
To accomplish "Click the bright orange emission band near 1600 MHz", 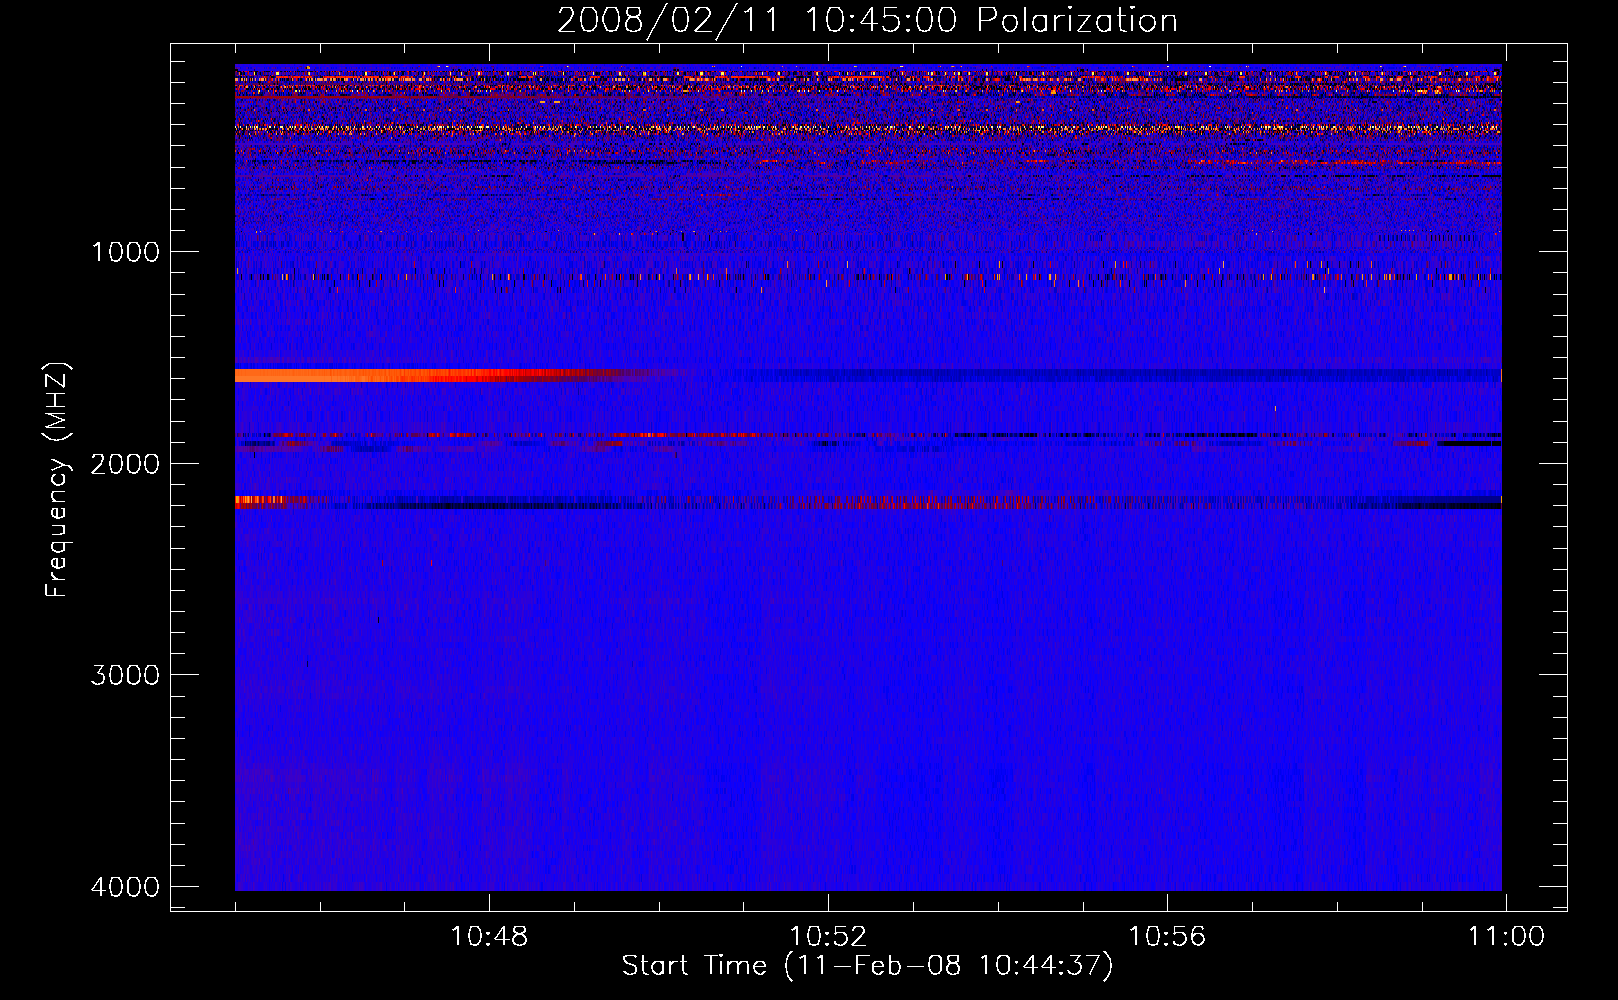I will [x=440, y=375].
